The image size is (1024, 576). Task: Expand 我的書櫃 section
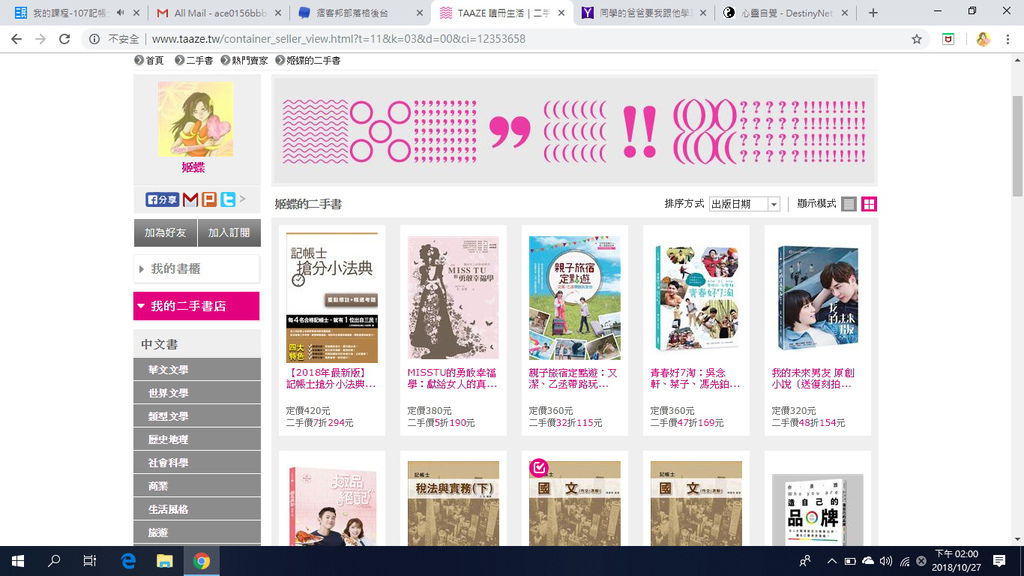click(x=197, y=268)
